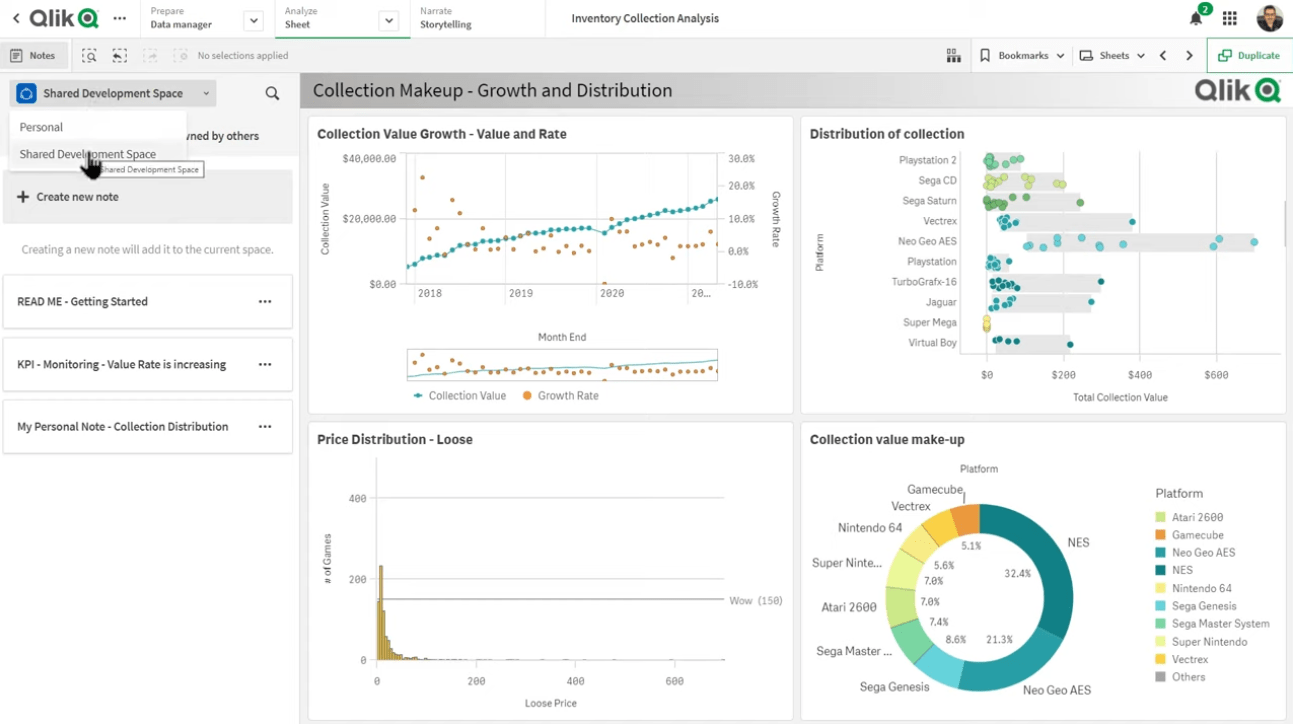Click the Gamecube swatch in Platform legend

[1160, 535]
